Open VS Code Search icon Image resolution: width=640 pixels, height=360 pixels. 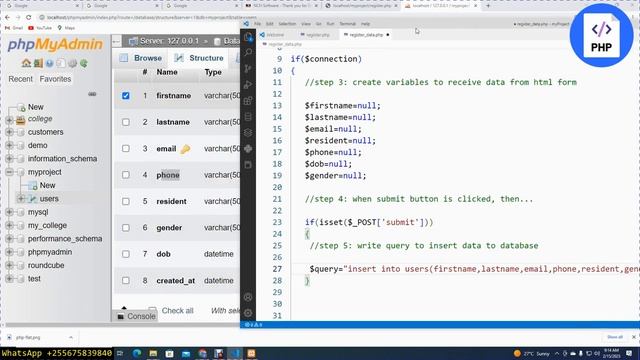tap(248, 52)
